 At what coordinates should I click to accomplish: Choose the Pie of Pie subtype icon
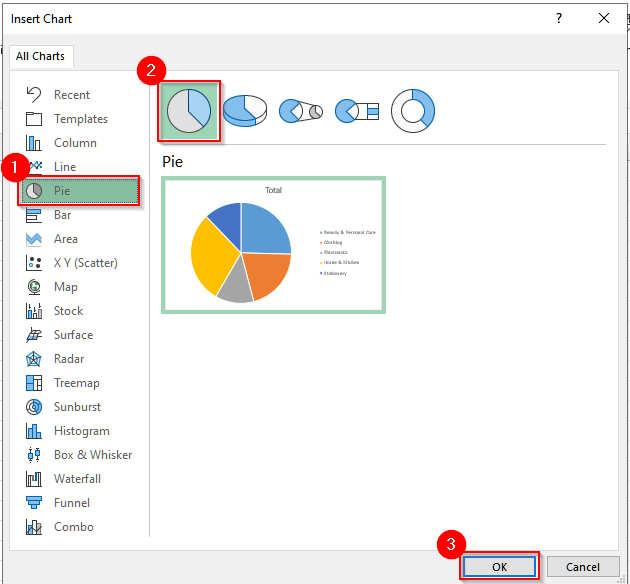point(300,110)
